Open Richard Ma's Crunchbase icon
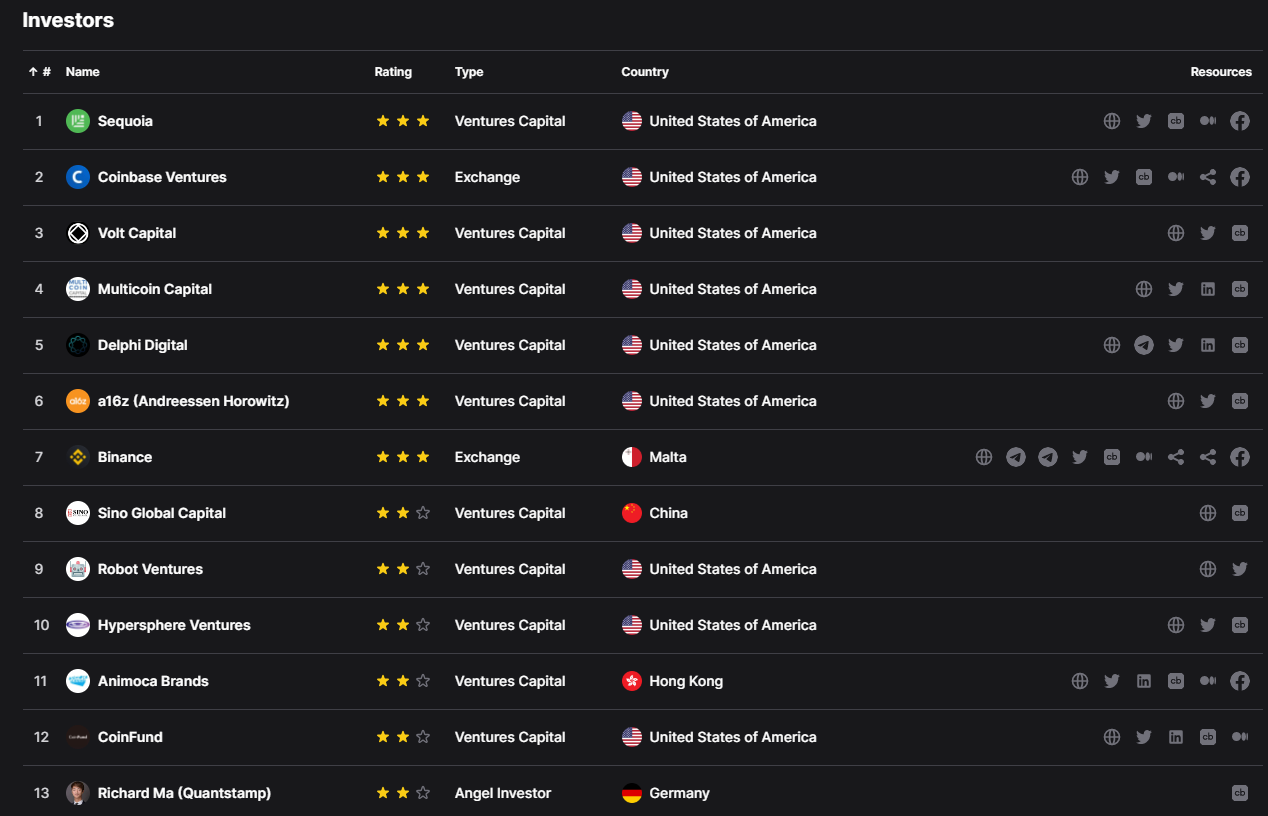Viewport: 1268px width, 816px height. pyautogui.click(x=1239, y=793)
